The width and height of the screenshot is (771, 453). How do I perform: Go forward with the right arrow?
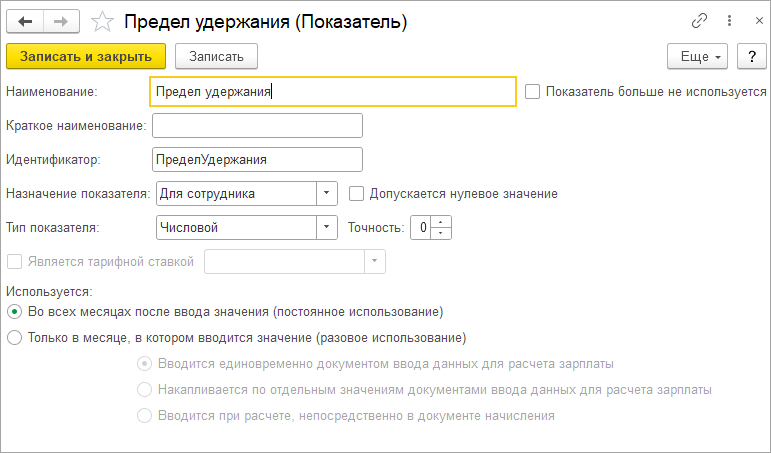point(61,22)
